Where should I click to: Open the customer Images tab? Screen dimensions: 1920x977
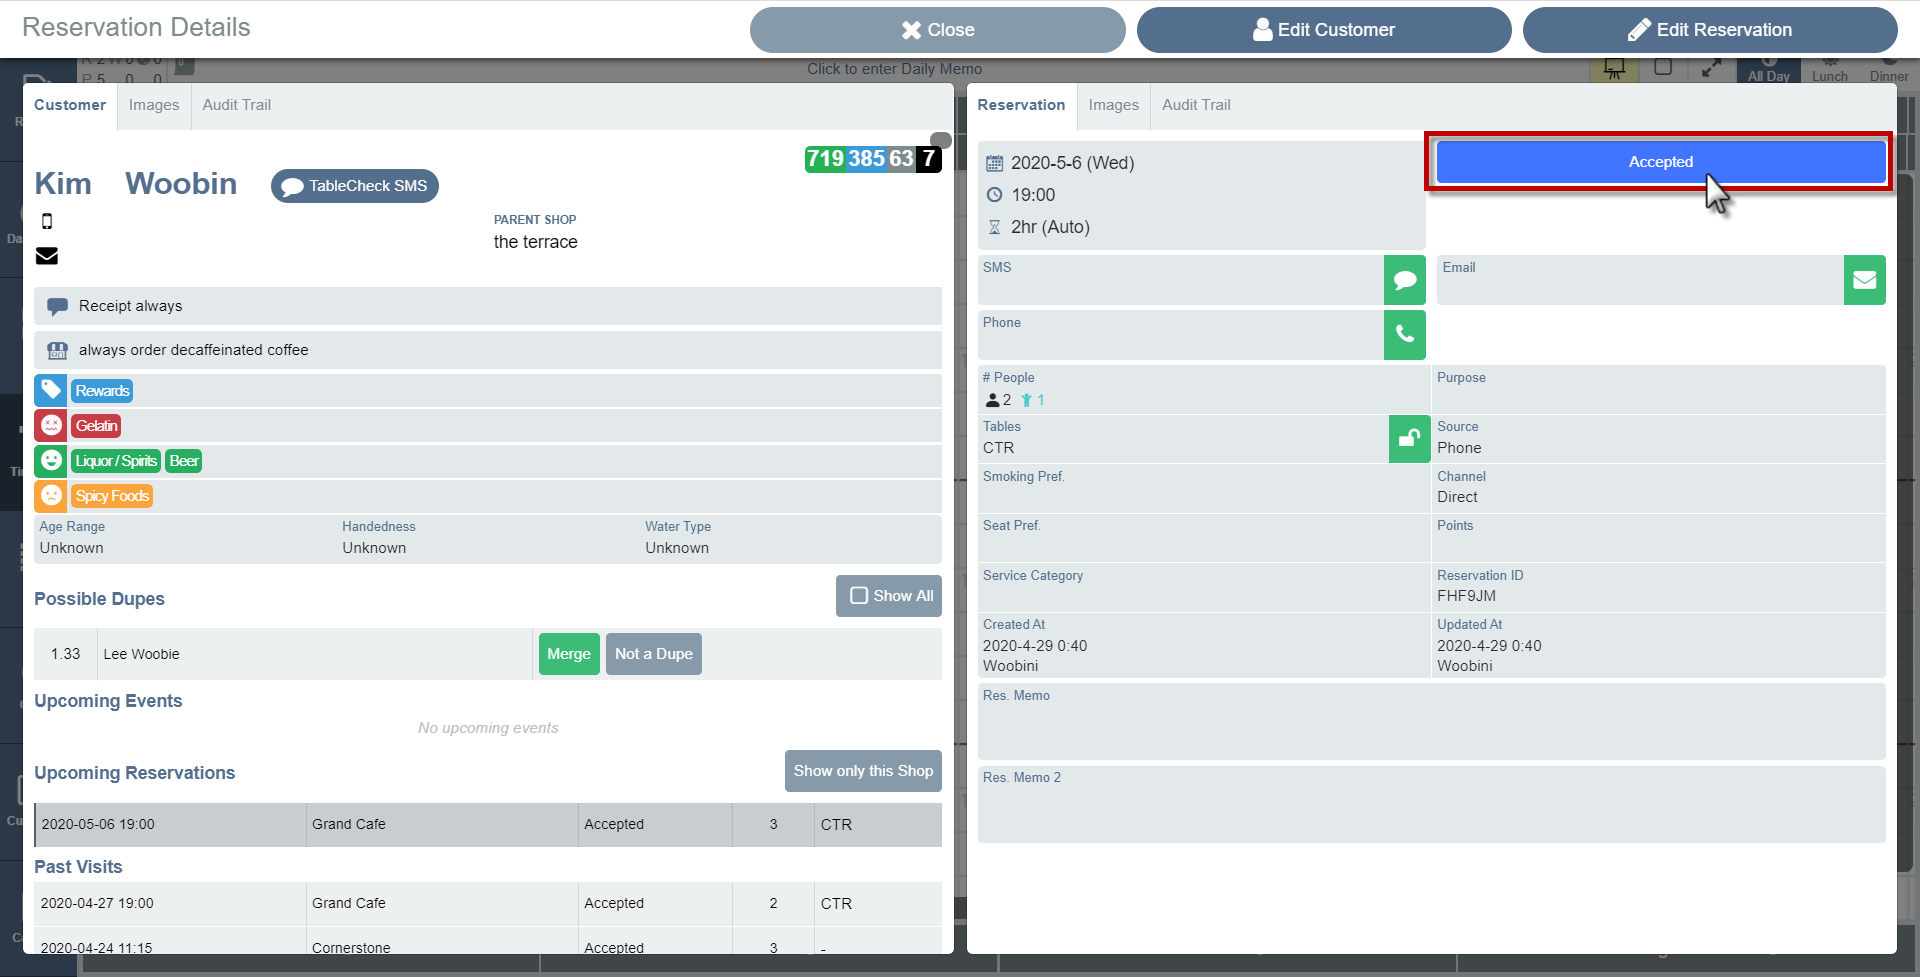[x=154, y=105]
